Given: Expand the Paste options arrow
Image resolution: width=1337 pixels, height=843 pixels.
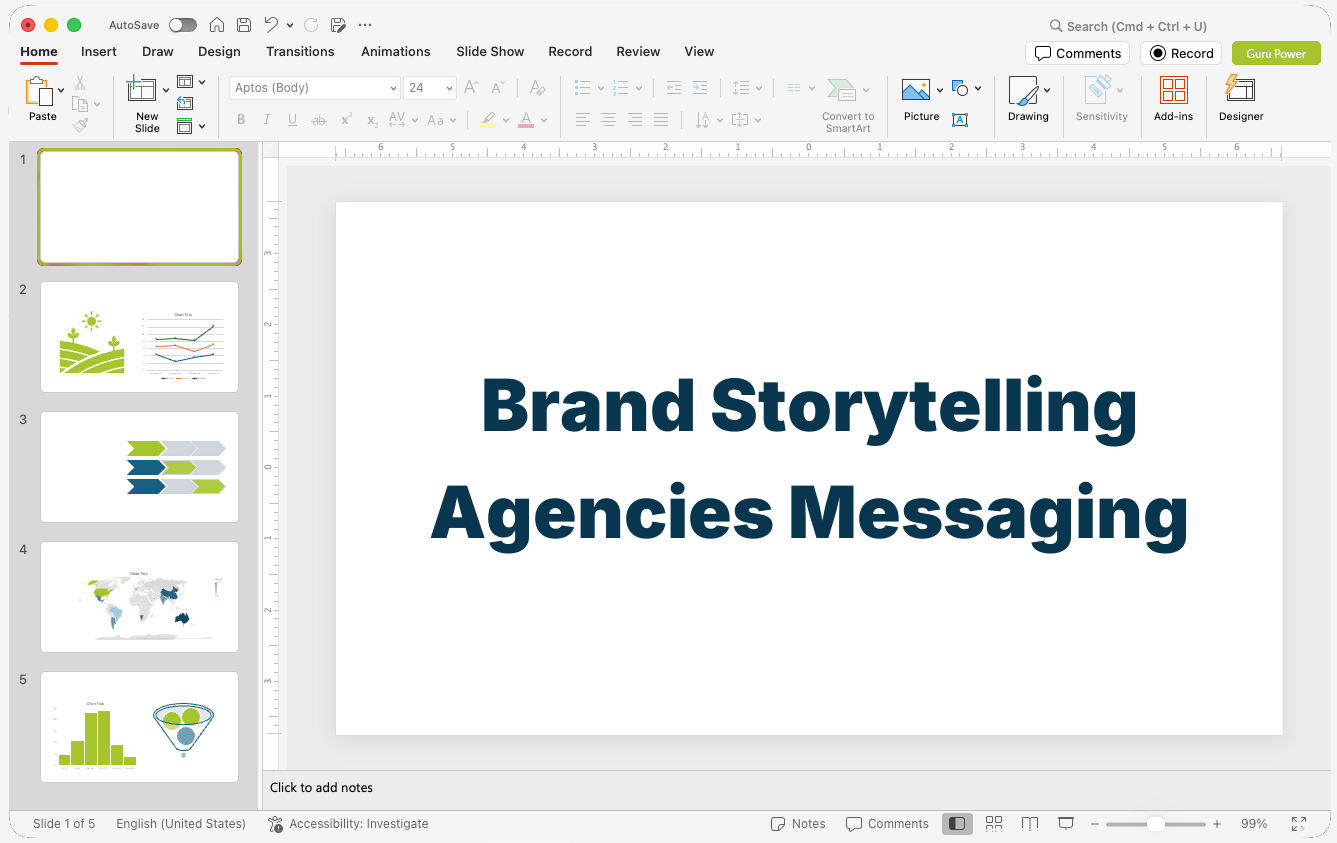Looking at the screenshot, I should (x=61, y=90).
